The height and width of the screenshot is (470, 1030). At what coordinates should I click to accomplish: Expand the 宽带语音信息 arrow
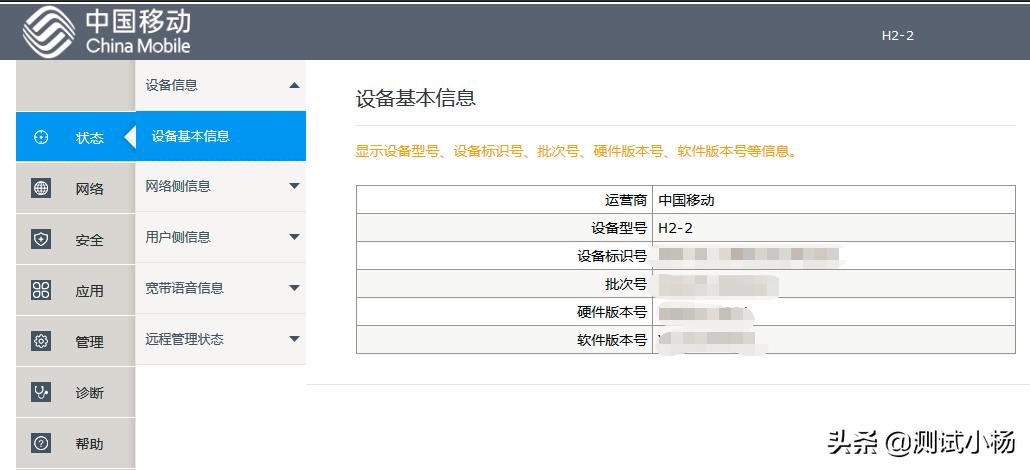pos(294,288)
